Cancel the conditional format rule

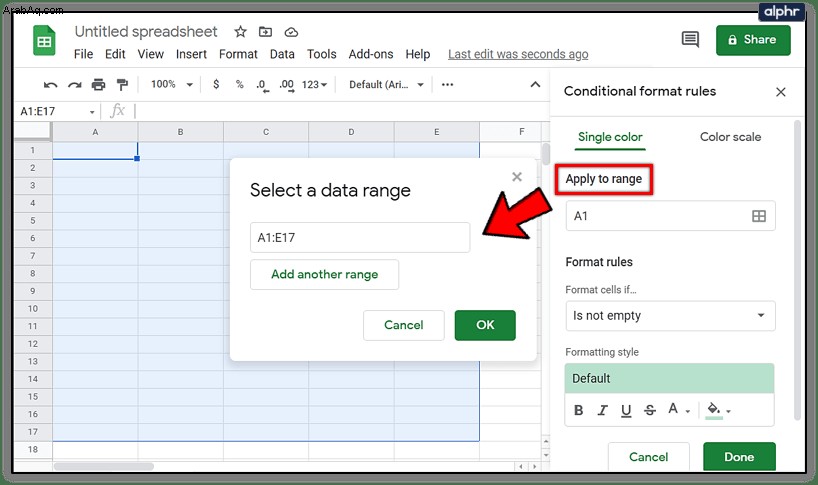[648, 457]
